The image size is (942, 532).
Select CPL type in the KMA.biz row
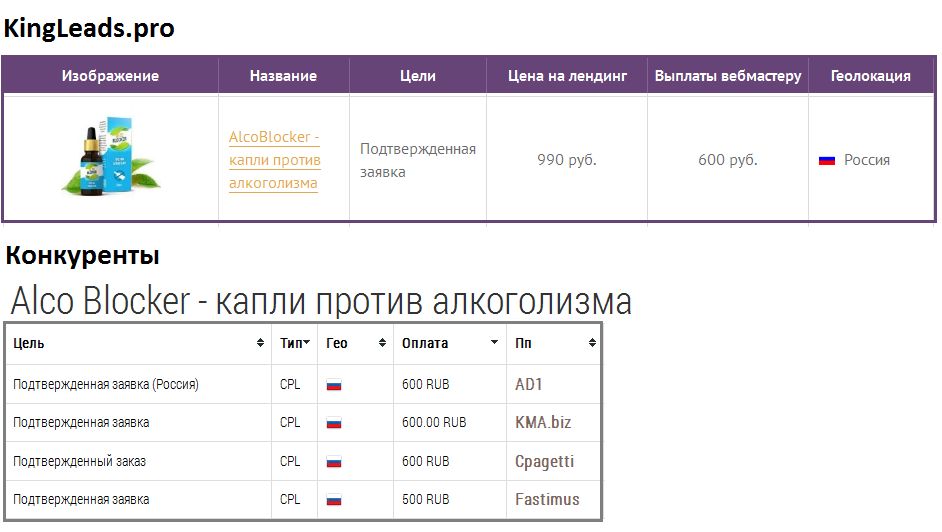(x=290, y=423)
